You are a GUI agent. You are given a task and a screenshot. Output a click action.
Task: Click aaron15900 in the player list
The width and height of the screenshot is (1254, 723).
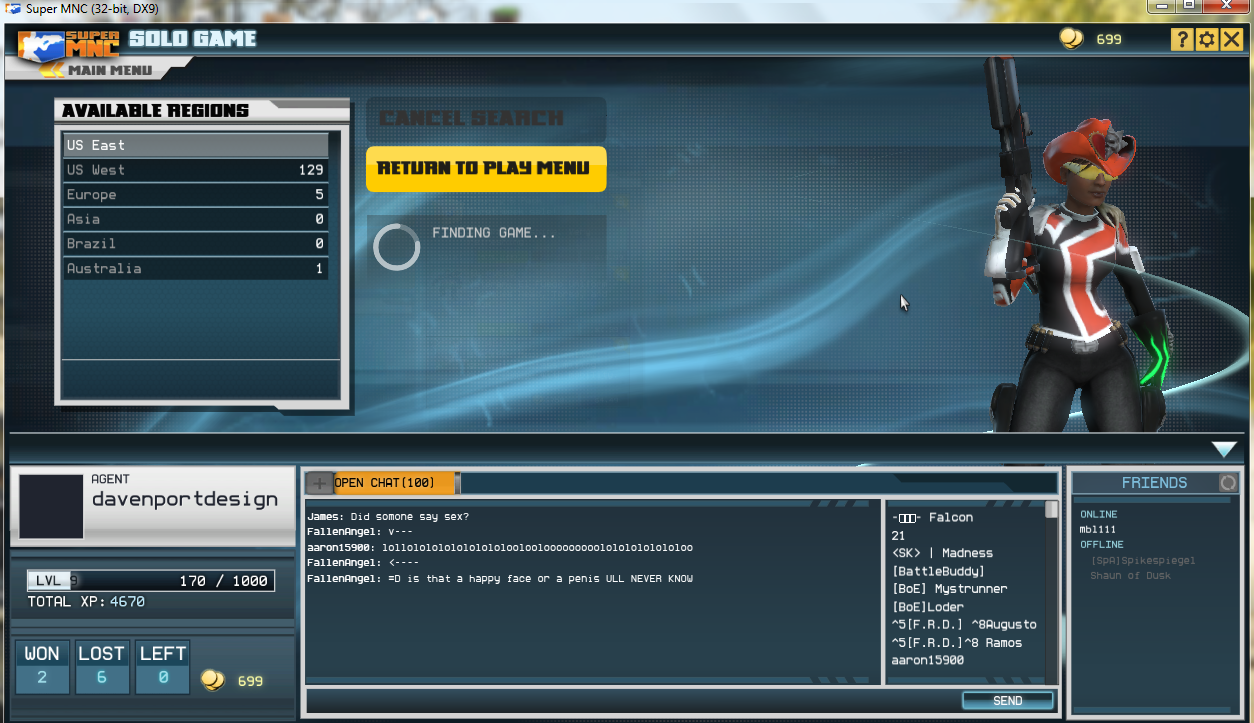(x=928, y=660)
